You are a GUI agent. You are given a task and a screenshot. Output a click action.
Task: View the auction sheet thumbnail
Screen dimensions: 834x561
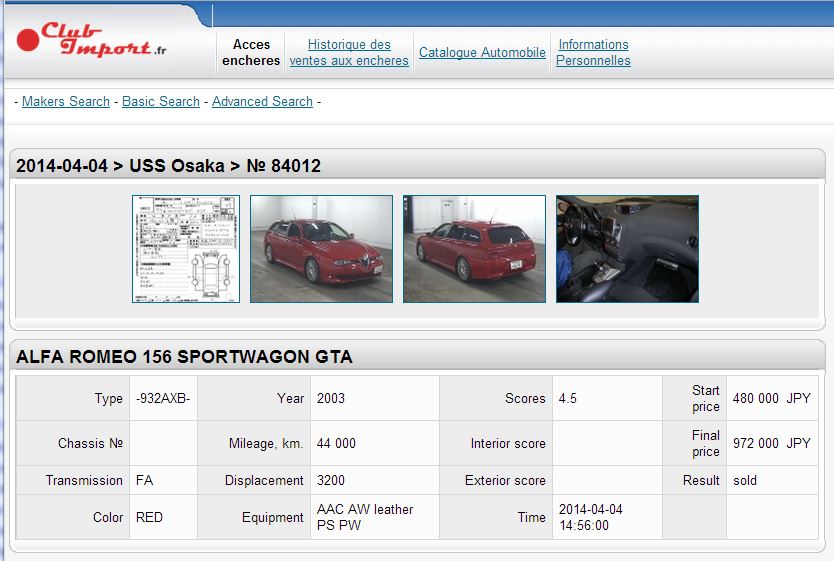click(x=186, y=249)
